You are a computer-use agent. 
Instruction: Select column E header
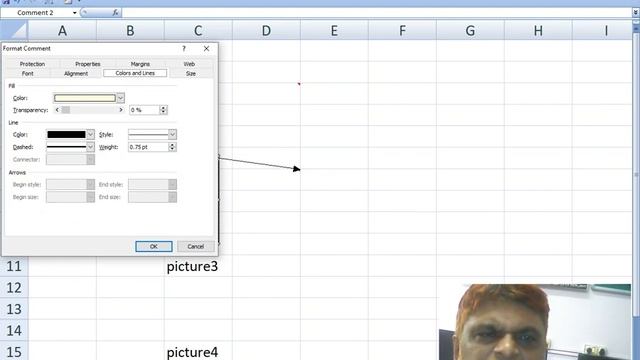pyautogui.click(x=334, y=31)
